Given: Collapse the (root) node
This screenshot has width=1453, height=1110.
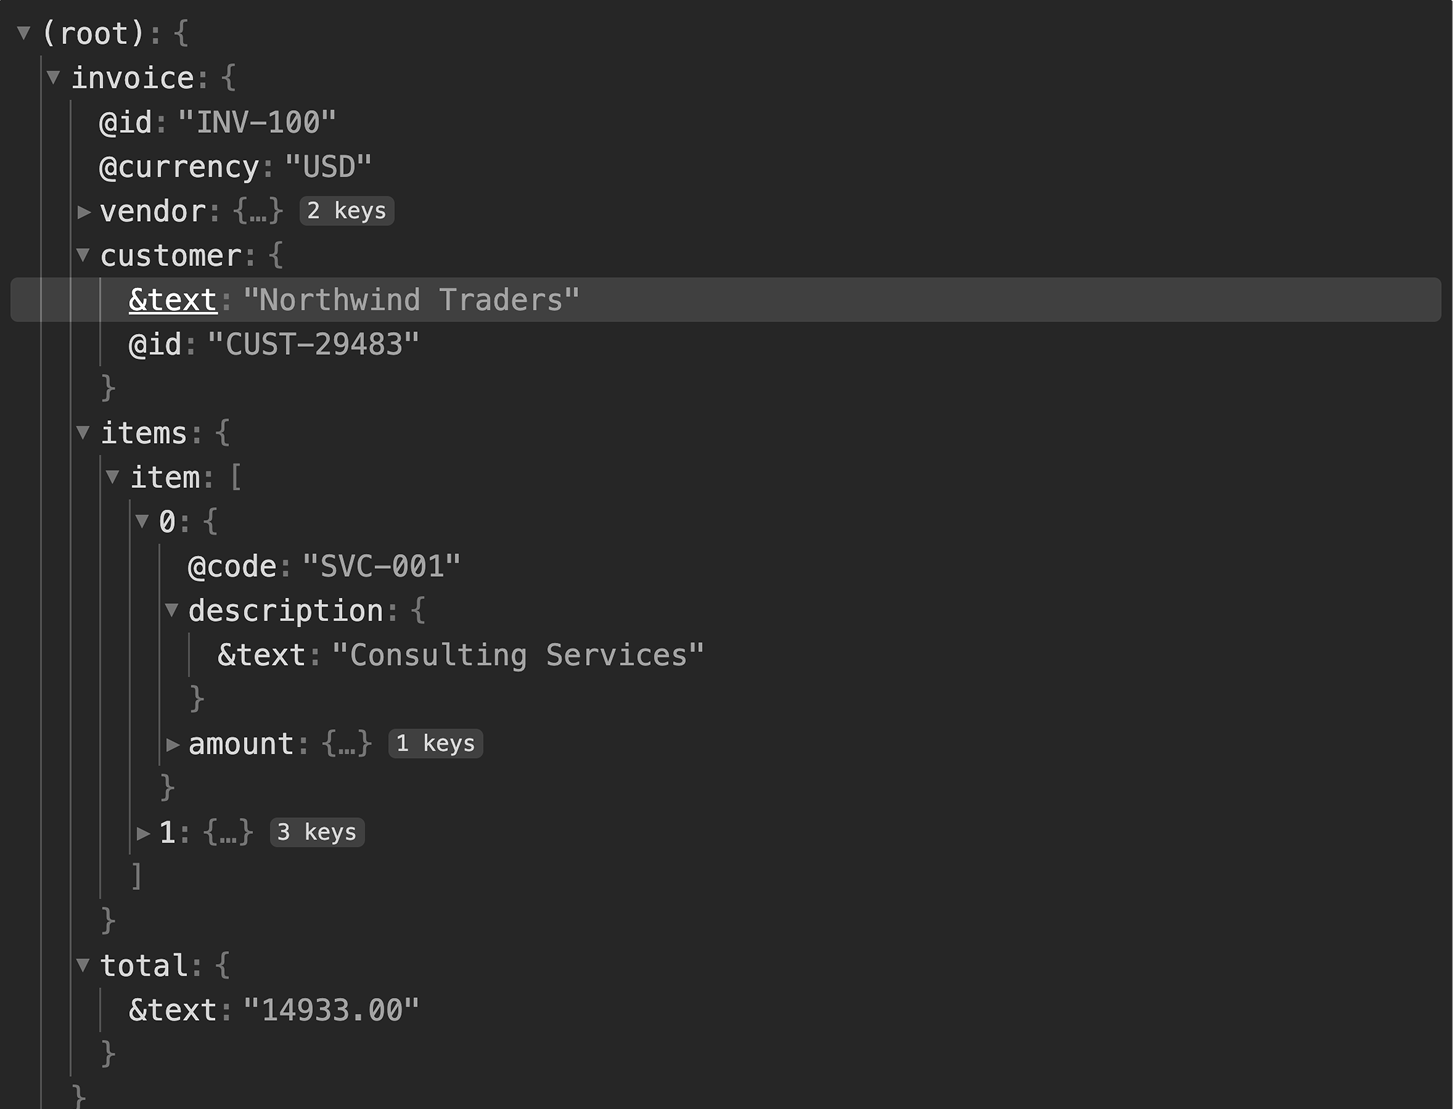Looking at the screenshot, I should 23,33.
